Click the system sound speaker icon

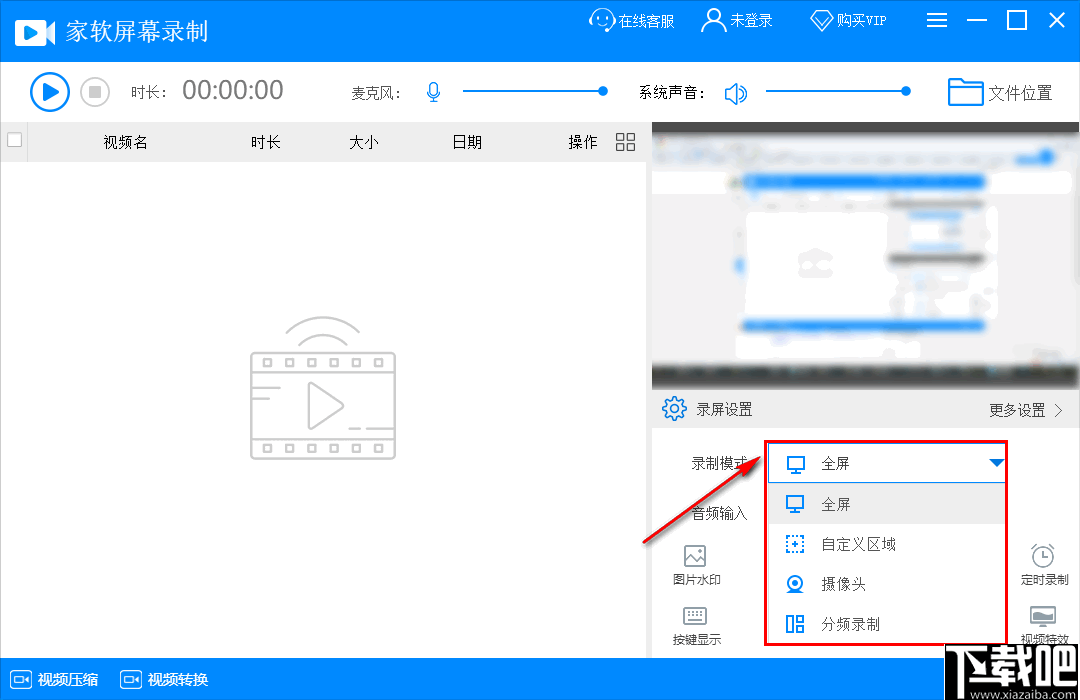click(x=737, y=92)
